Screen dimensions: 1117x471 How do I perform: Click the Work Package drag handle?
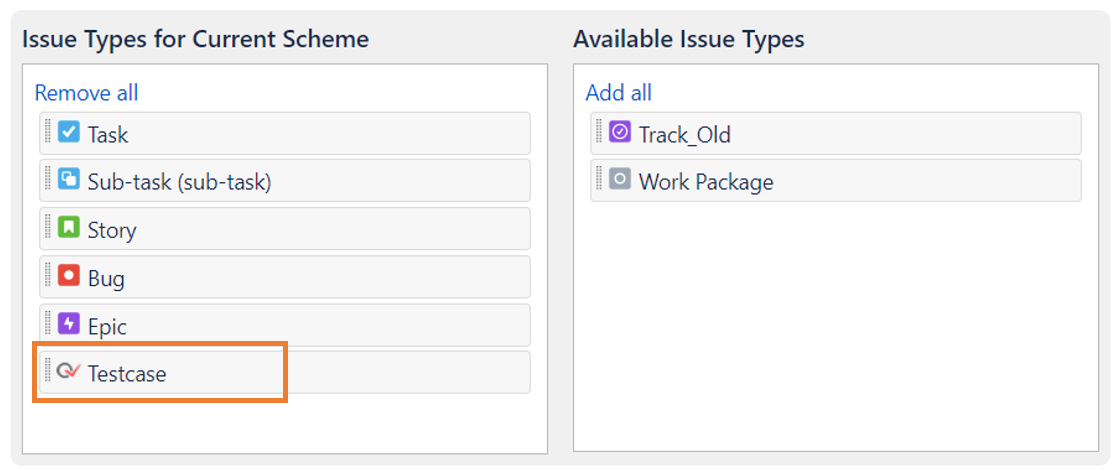[599, 179]
